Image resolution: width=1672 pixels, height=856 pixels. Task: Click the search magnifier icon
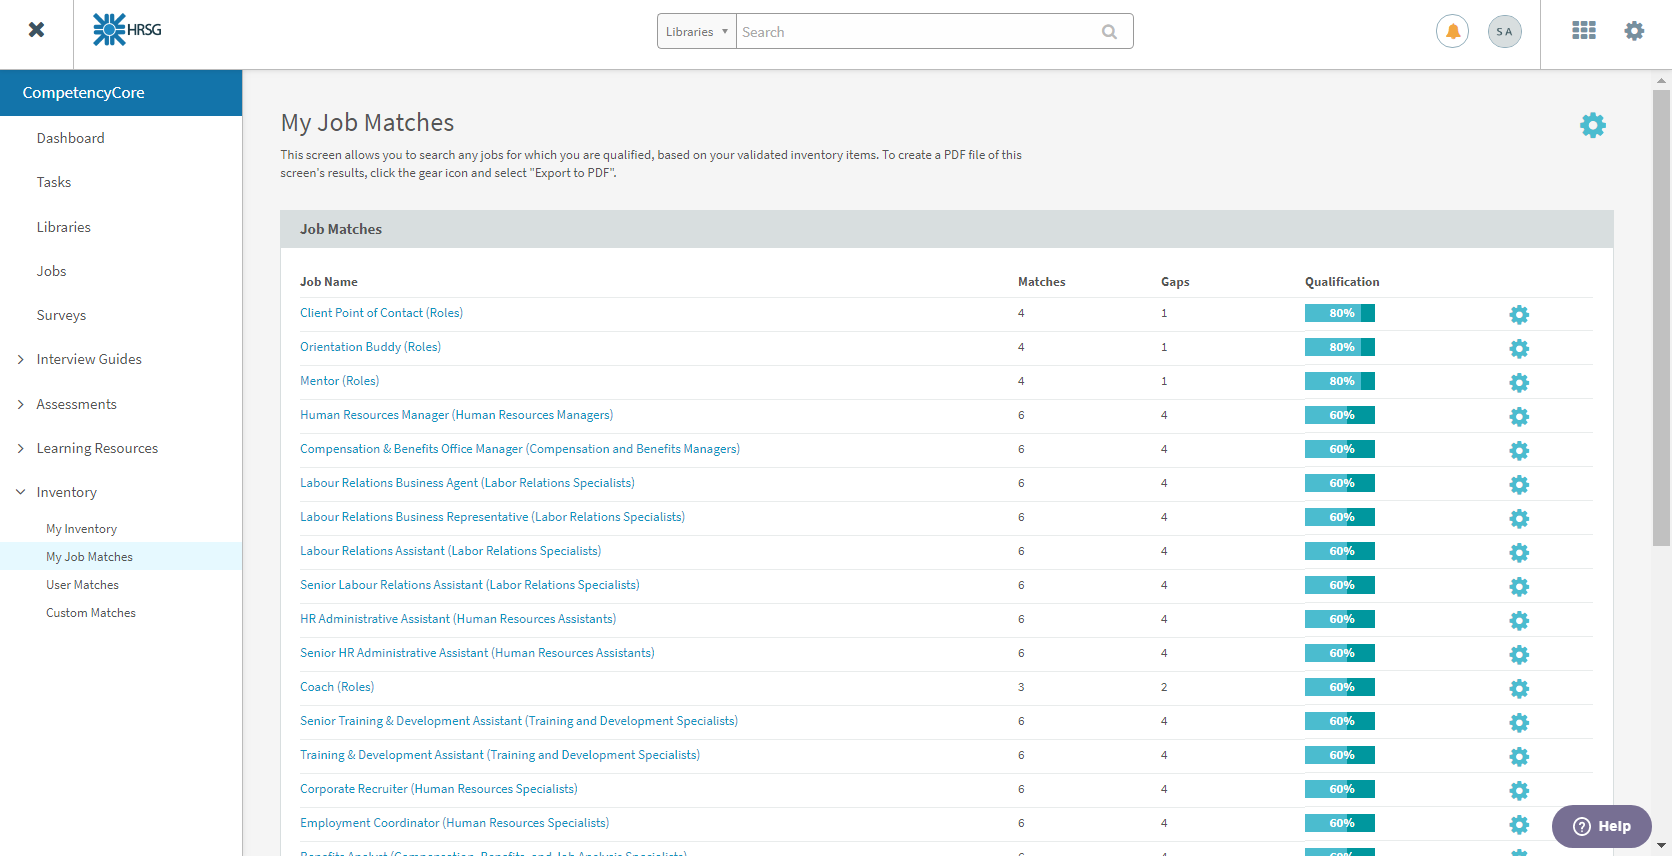[x=1109, y=32]
